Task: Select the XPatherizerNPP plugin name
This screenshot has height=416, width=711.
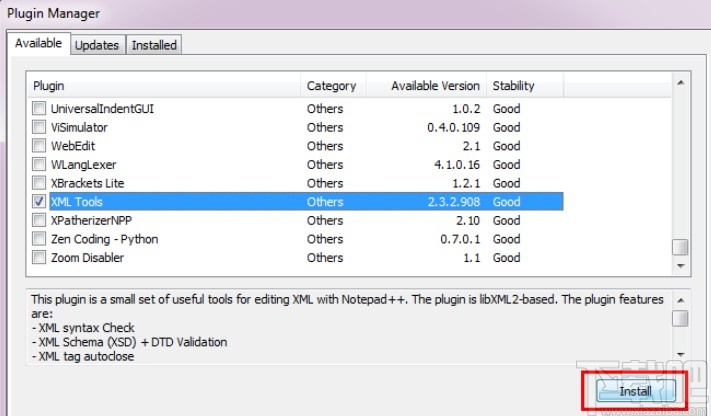Action: (91, 220)
